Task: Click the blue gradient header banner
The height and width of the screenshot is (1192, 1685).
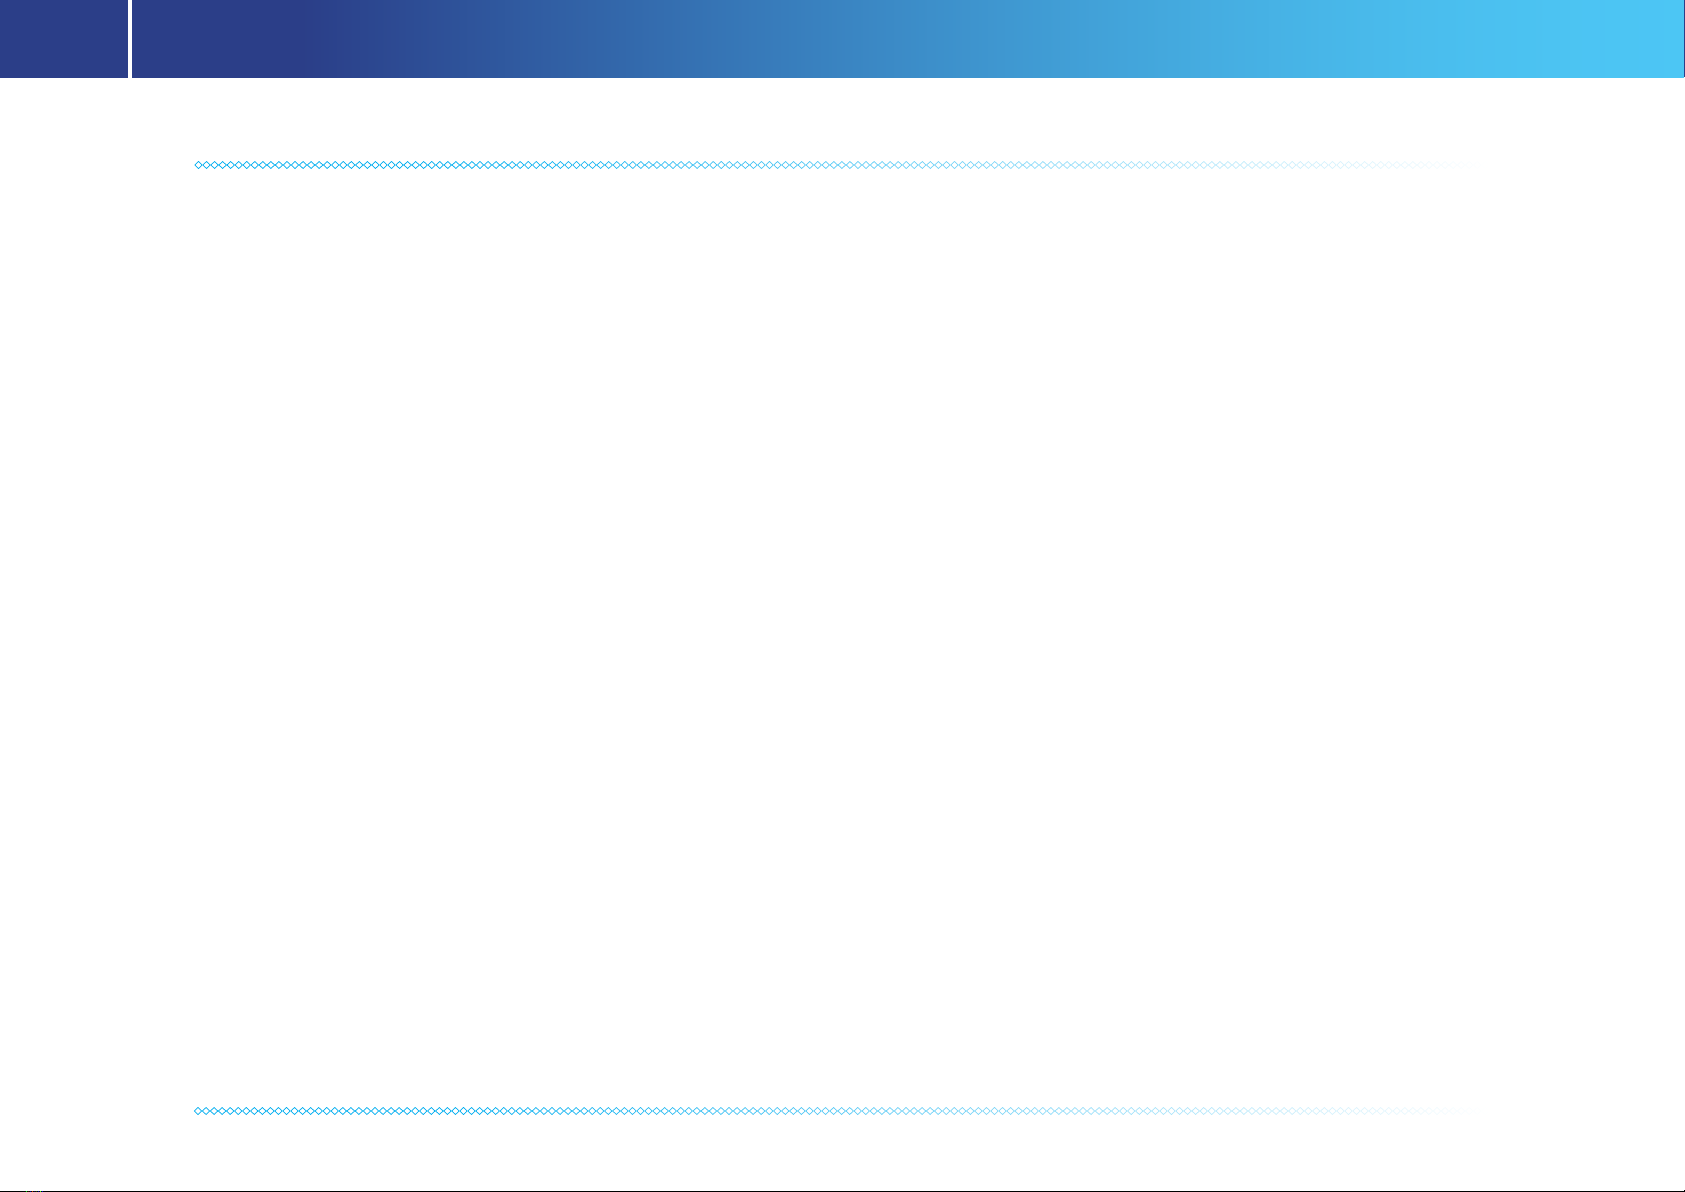Action: [908, 38]
